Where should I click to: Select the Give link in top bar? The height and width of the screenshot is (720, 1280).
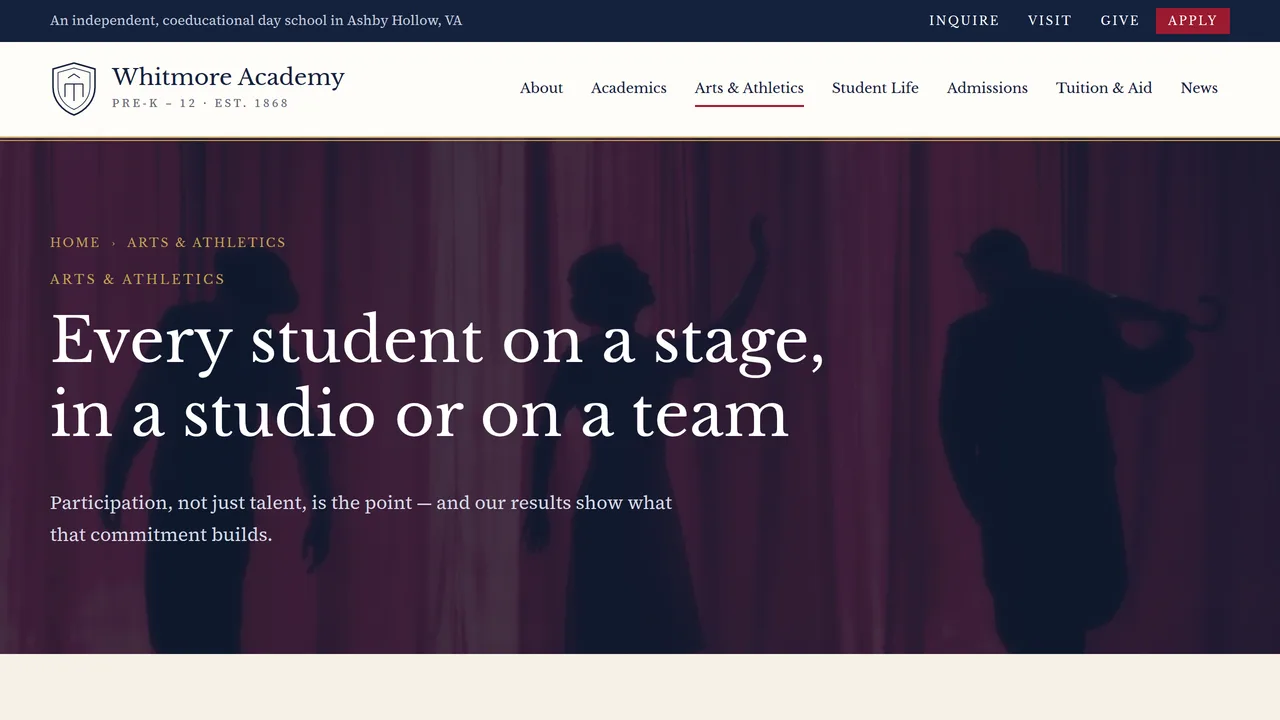point(1120,21)
